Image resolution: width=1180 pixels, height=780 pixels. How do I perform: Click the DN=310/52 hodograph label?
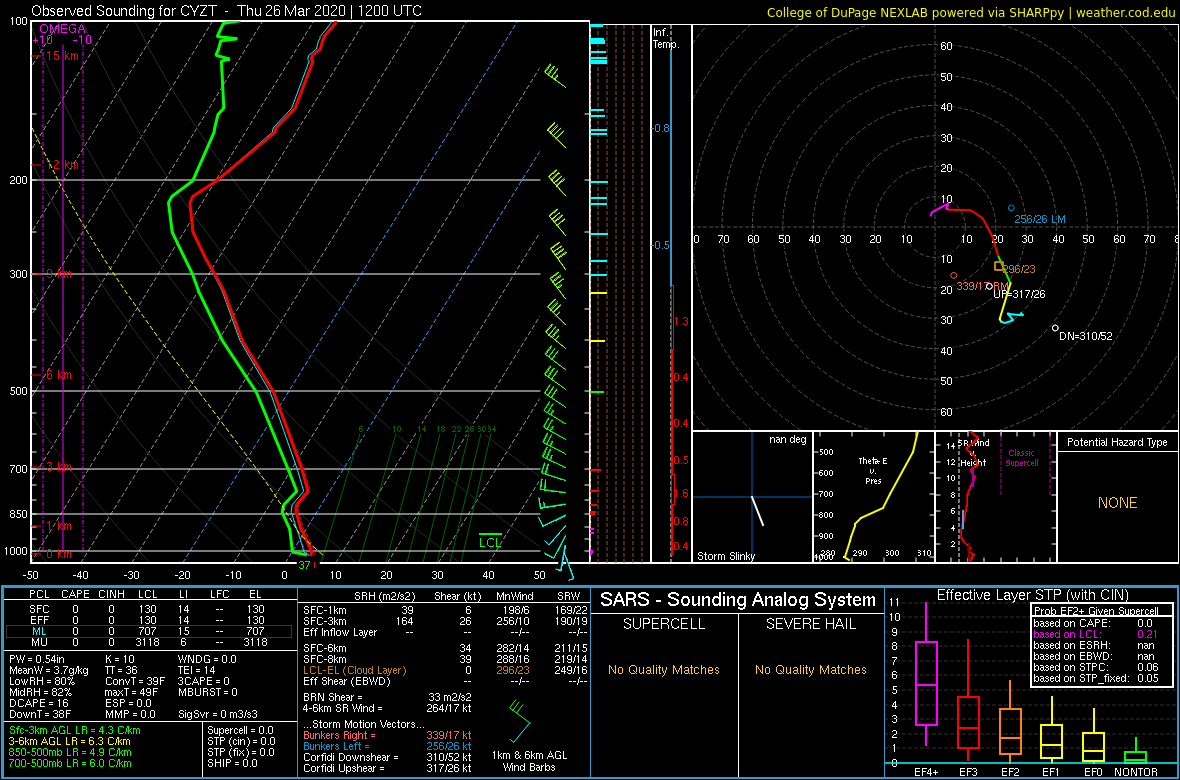pos(1086,336)
